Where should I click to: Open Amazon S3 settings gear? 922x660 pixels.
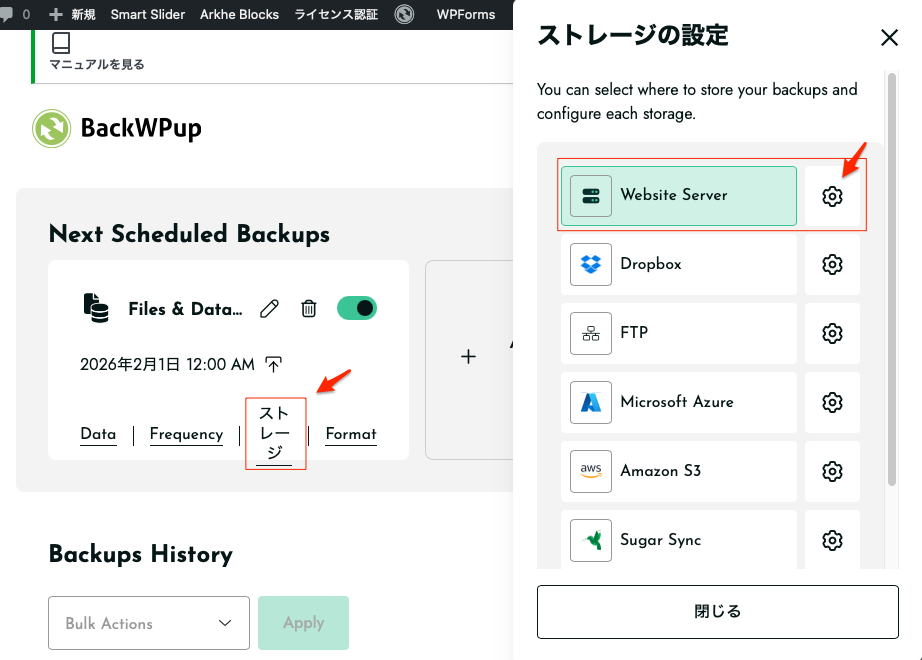pos(832,471)
